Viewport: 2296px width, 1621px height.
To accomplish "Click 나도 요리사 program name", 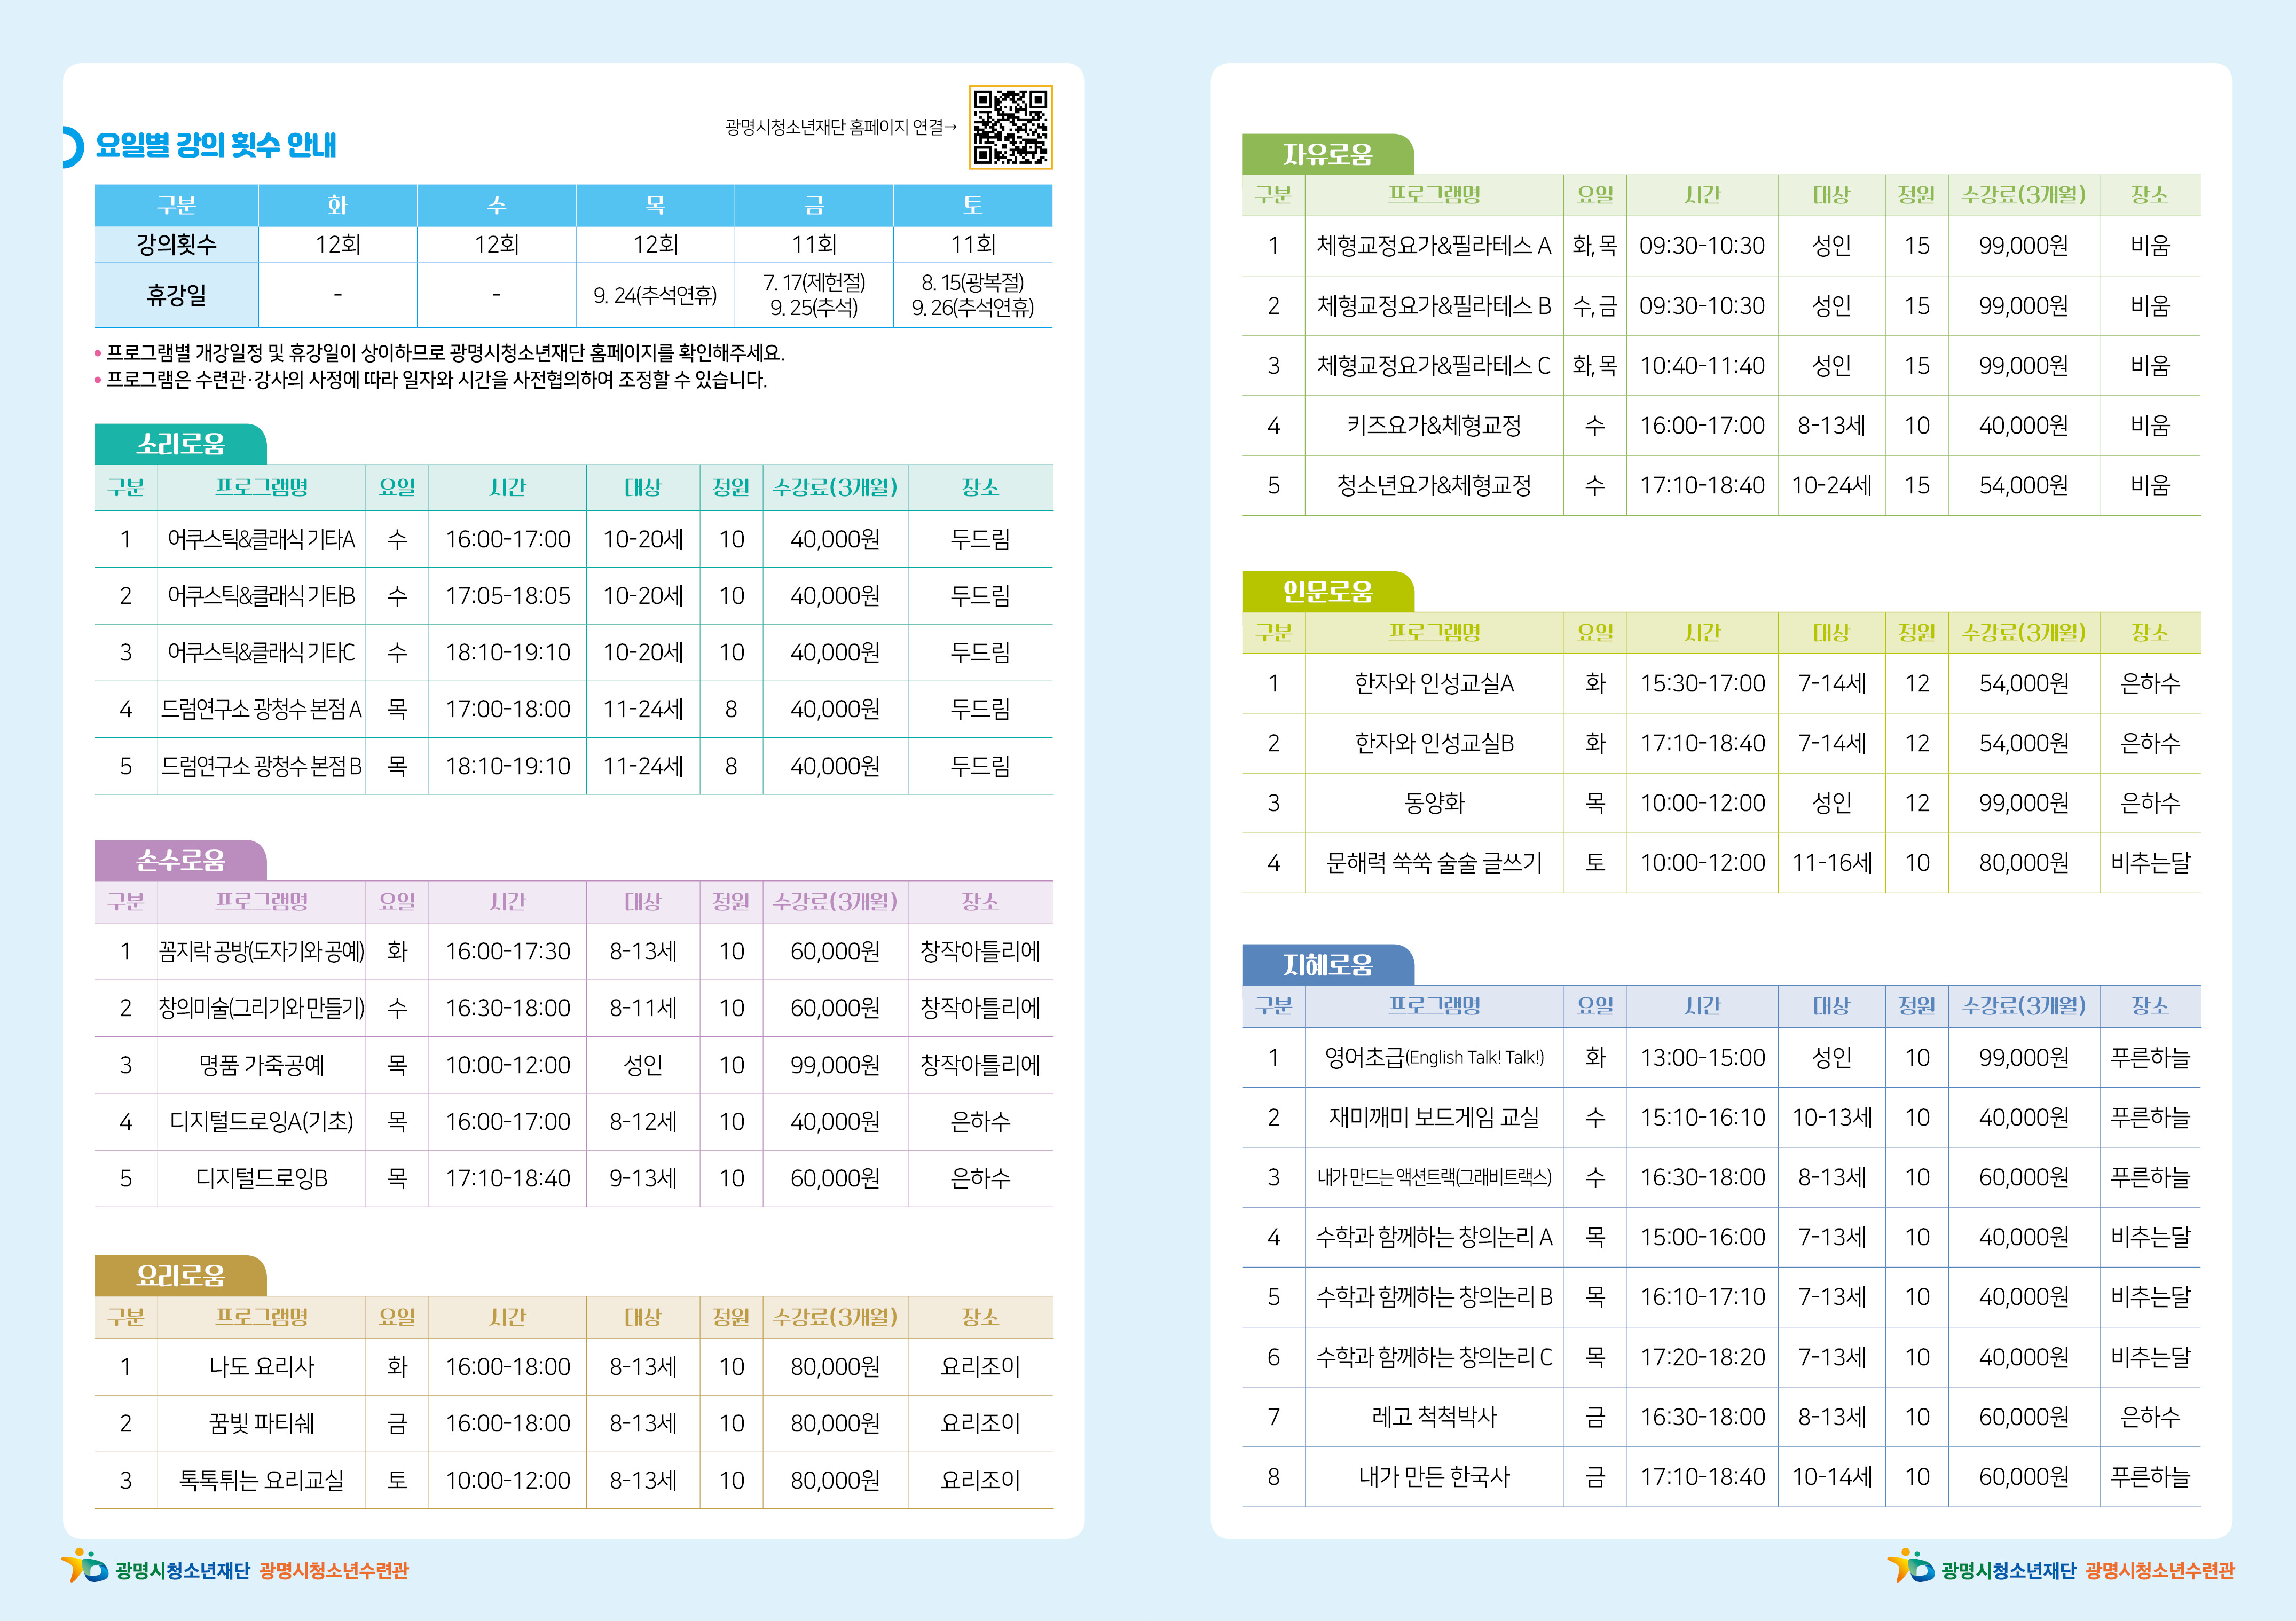I will 262,1367.
